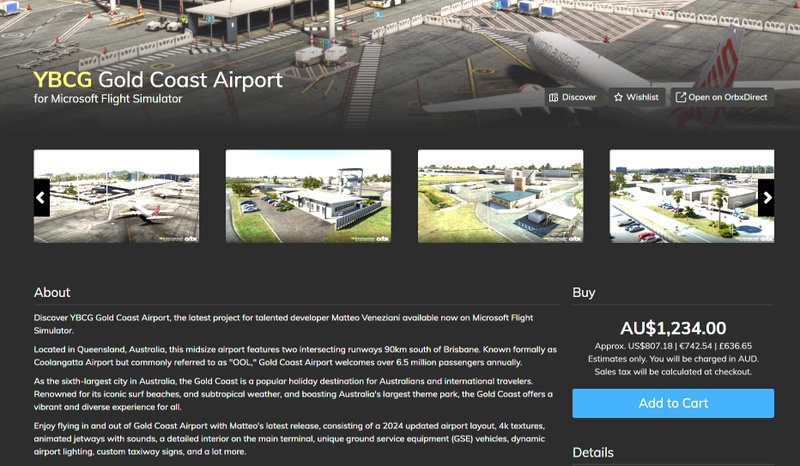Click the map icon on Discover

pos(554,97)
